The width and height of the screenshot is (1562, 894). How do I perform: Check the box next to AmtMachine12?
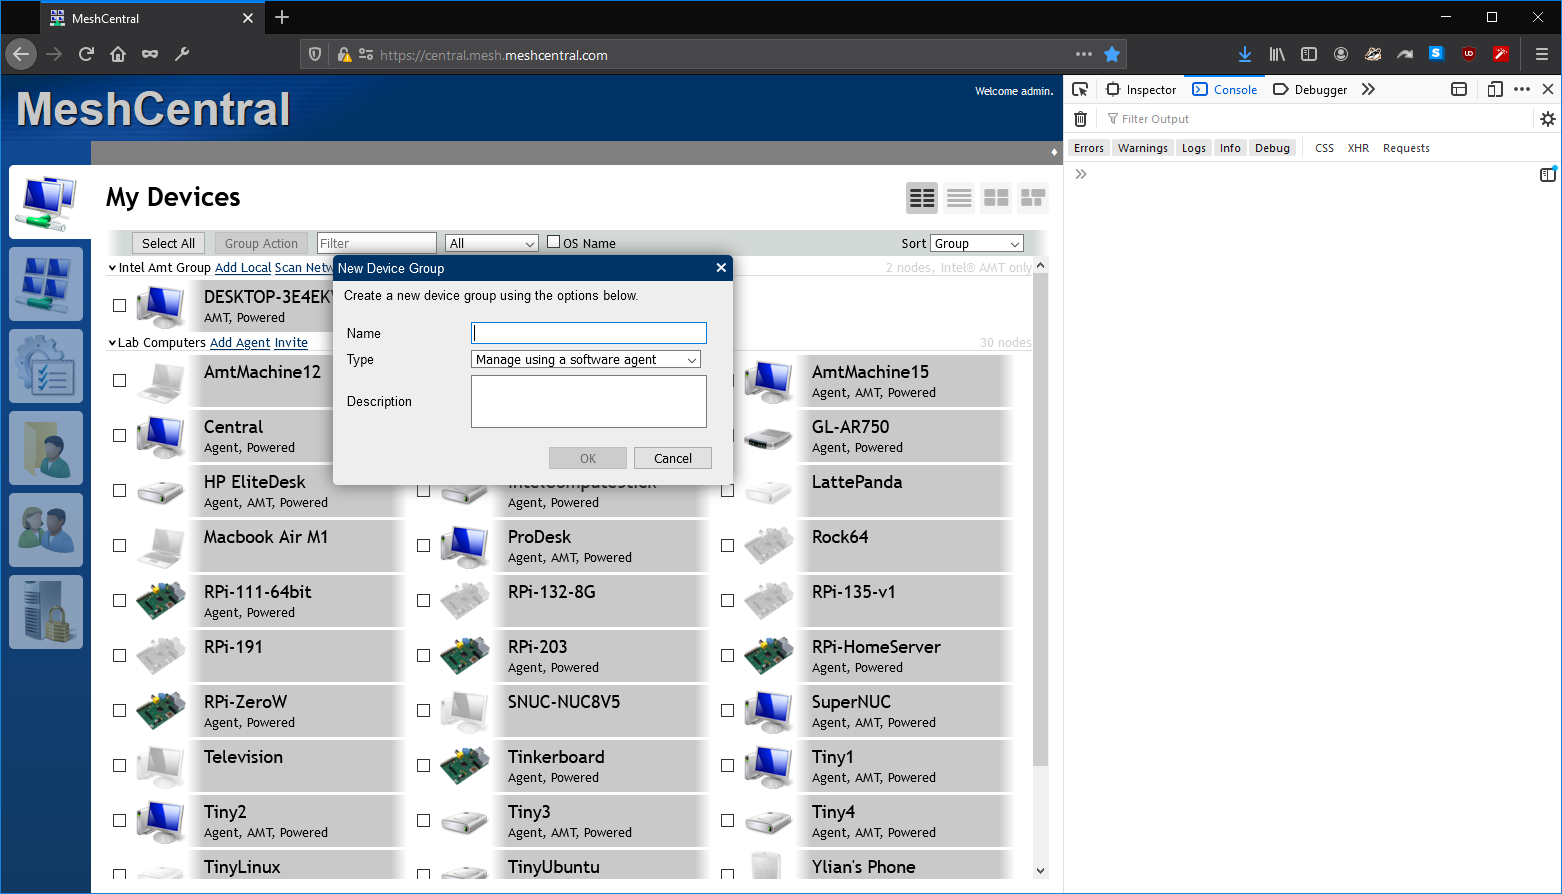click(119, 381)
